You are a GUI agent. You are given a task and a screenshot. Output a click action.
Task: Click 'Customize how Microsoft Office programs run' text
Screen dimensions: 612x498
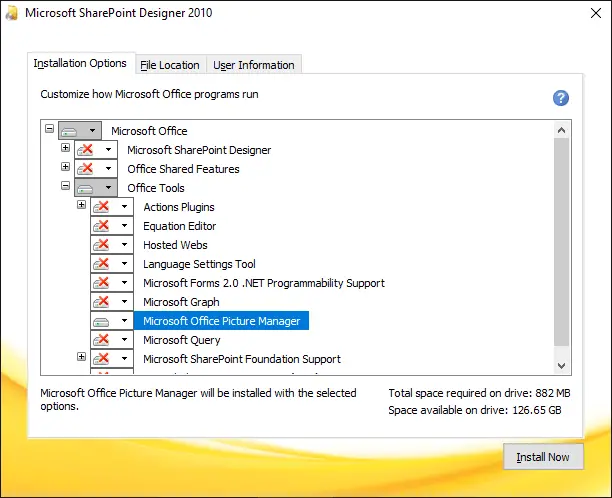point(149,94)
